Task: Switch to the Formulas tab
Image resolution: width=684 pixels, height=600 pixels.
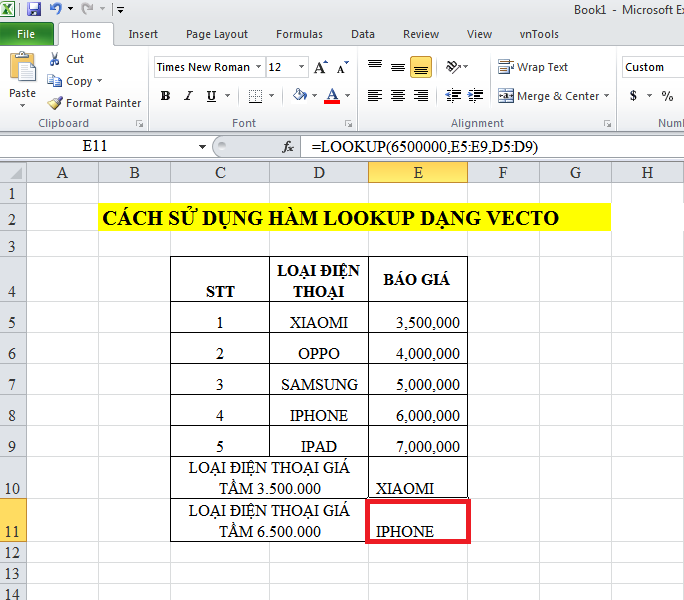Action: click(x=299, y=34)
